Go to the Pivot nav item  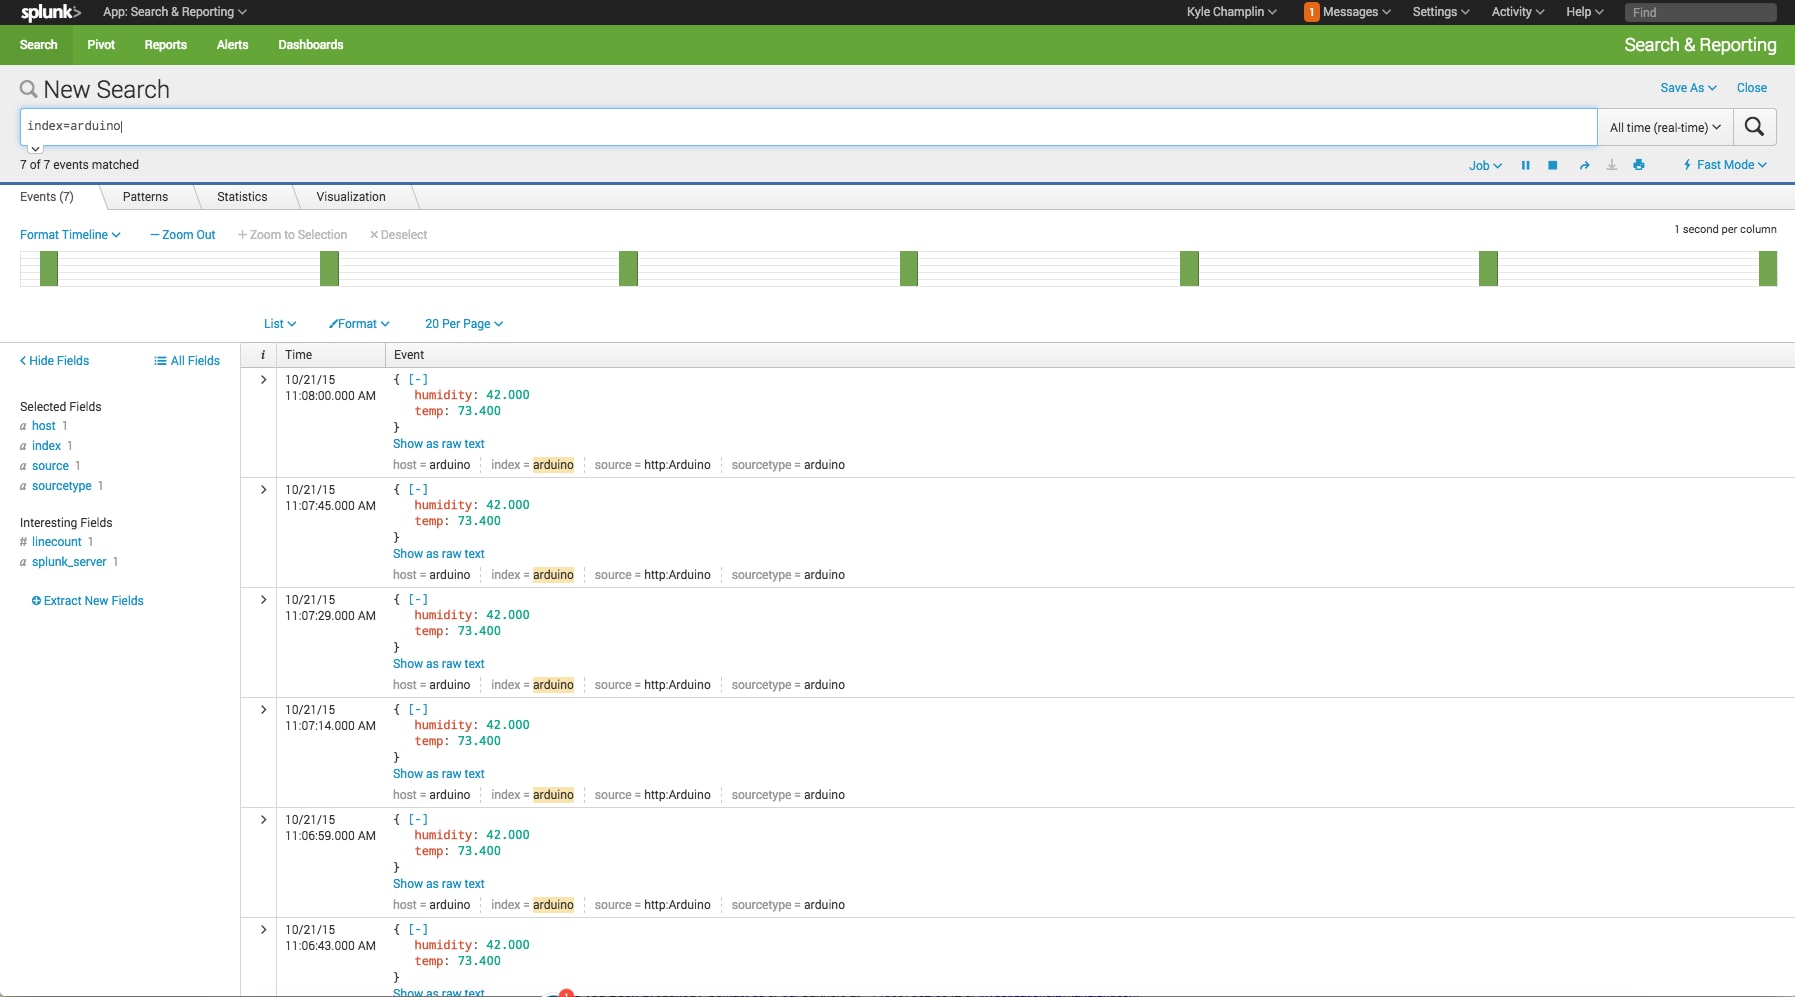click(x=101, y=45)
